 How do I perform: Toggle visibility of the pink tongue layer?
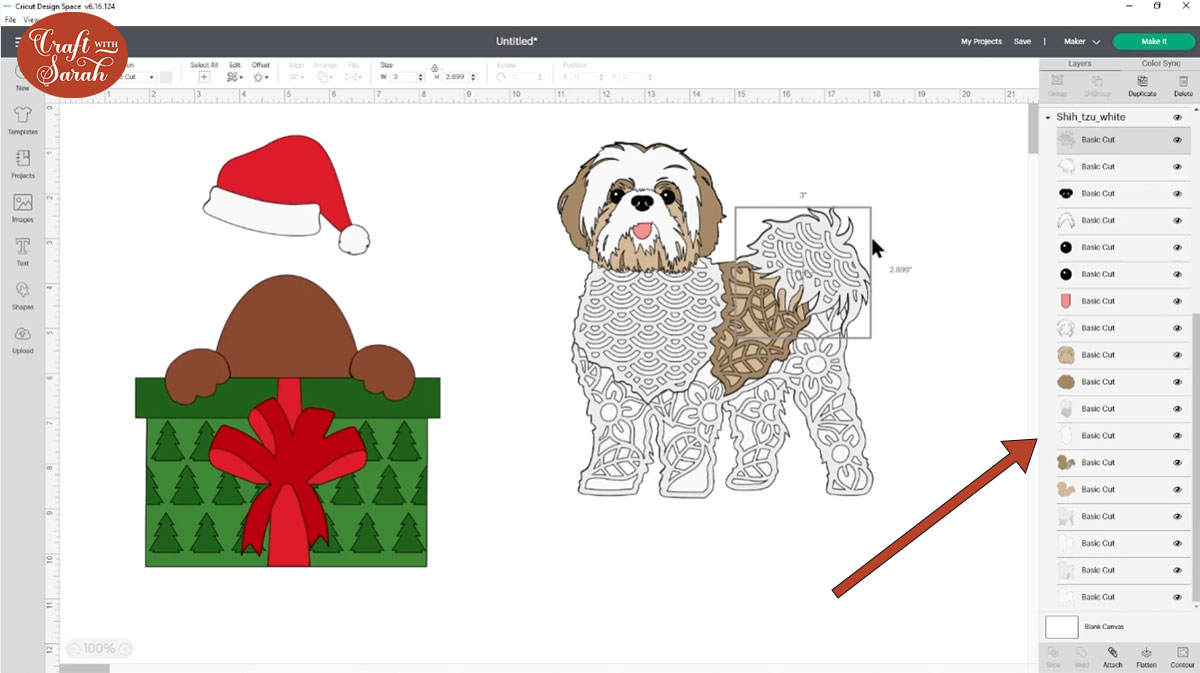click(x=1177, y=301)
